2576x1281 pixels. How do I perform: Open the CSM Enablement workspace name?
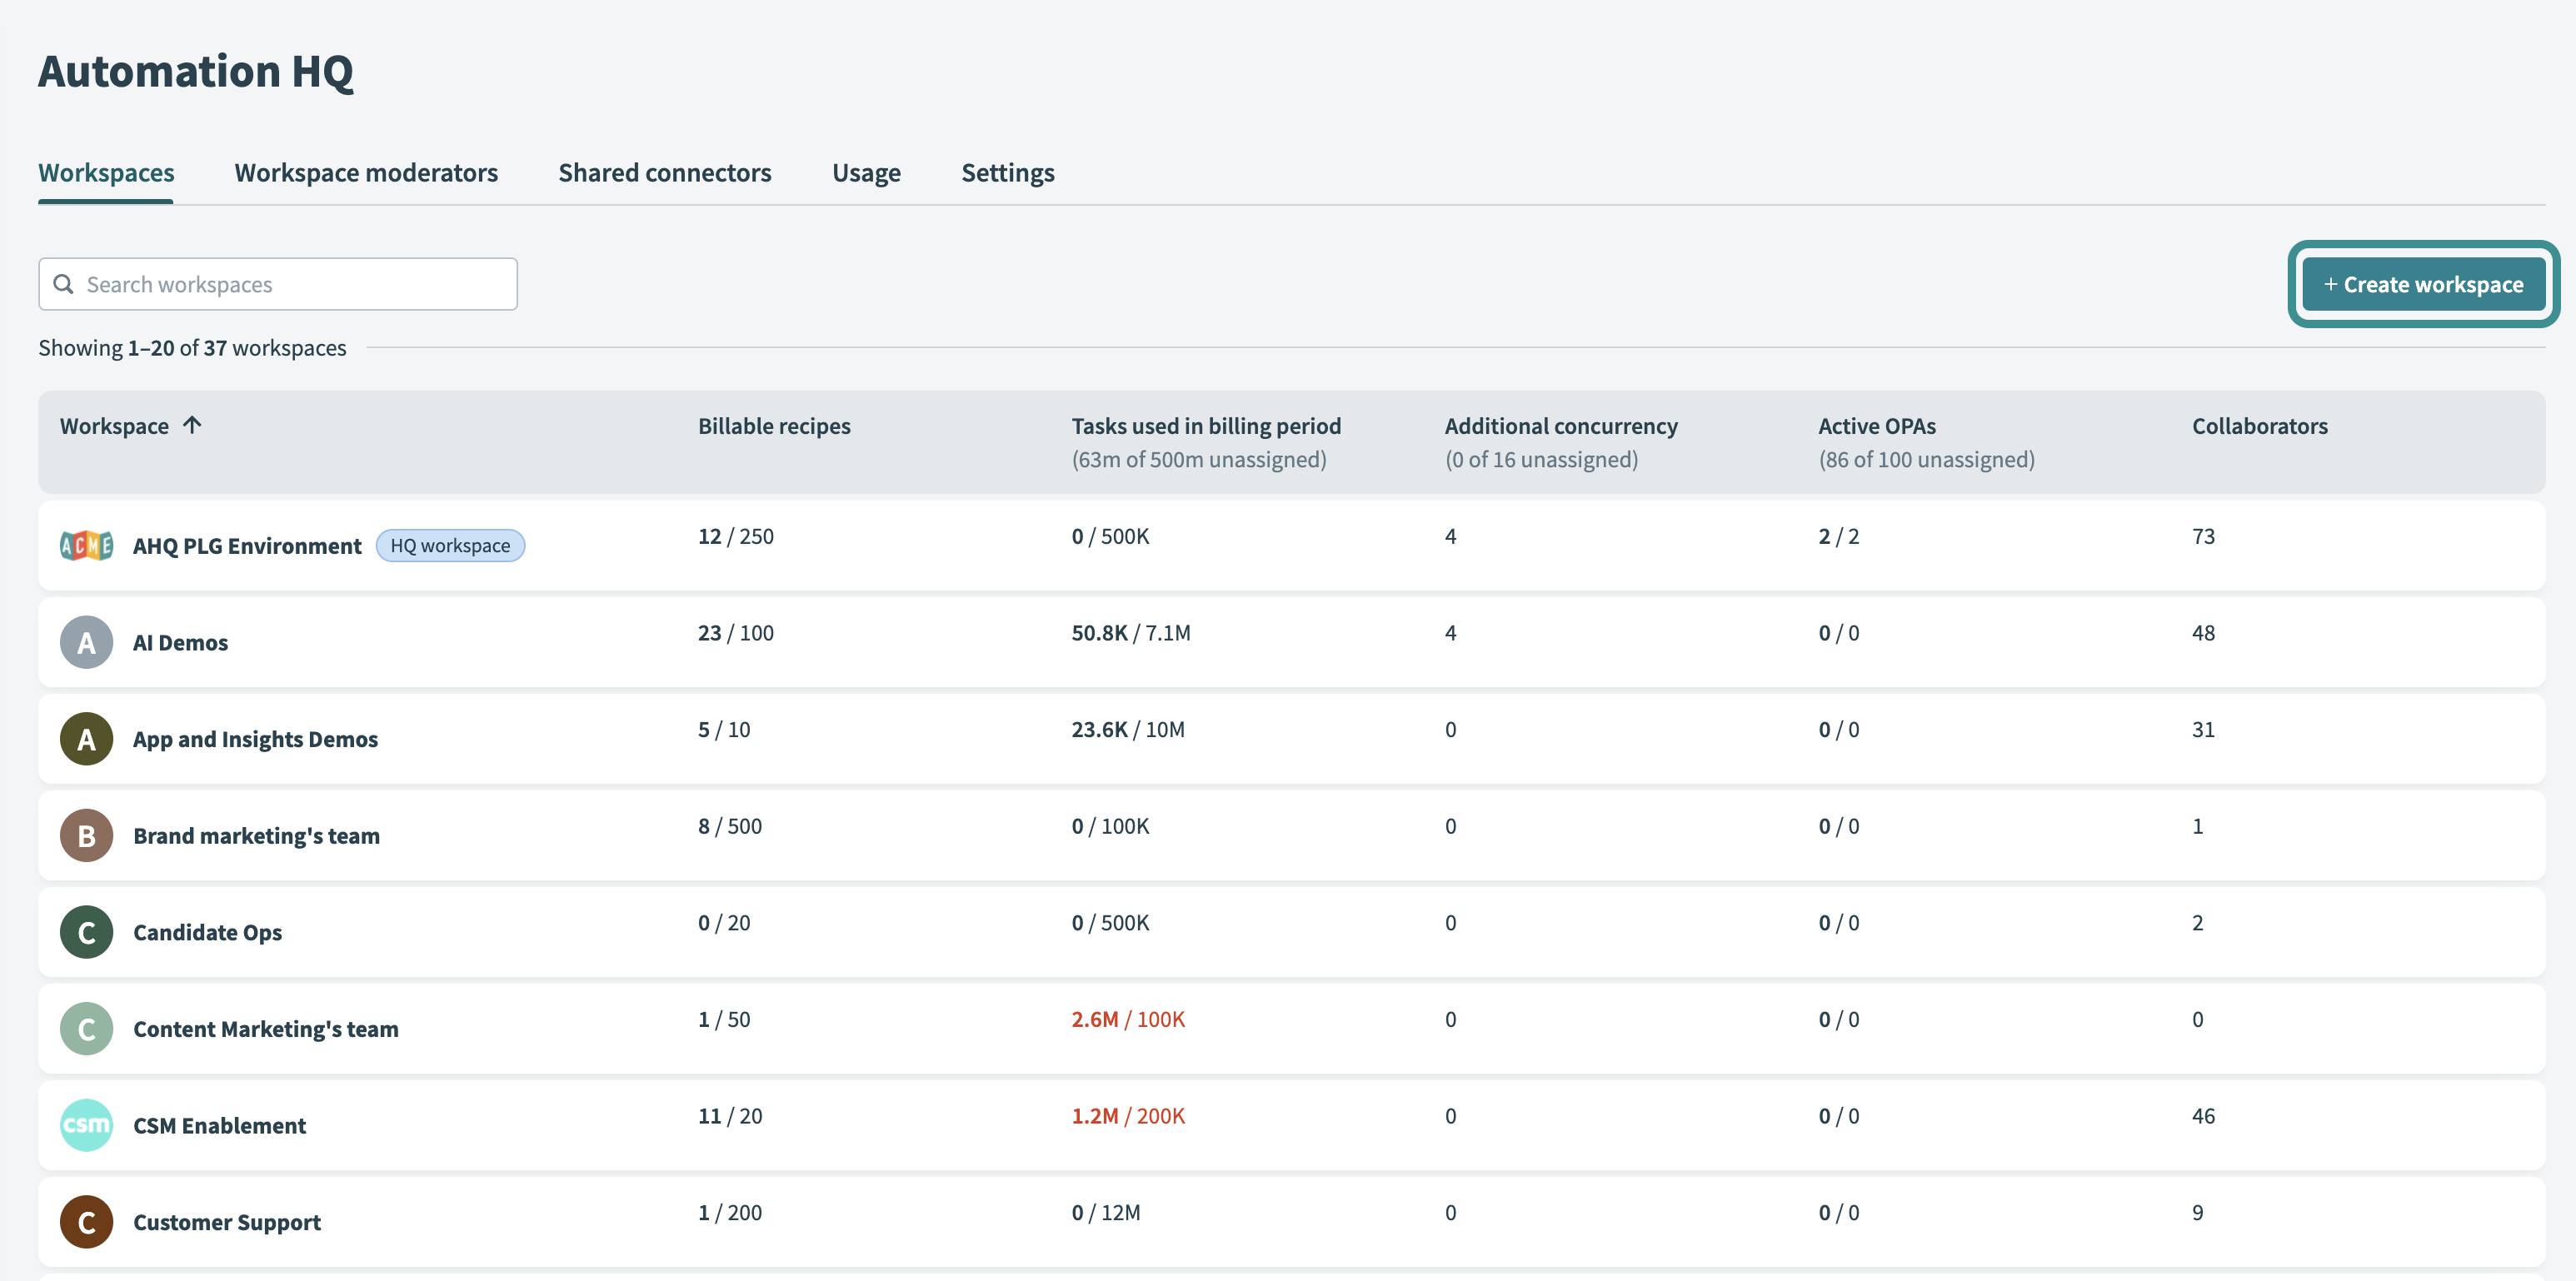[219, 1126]
